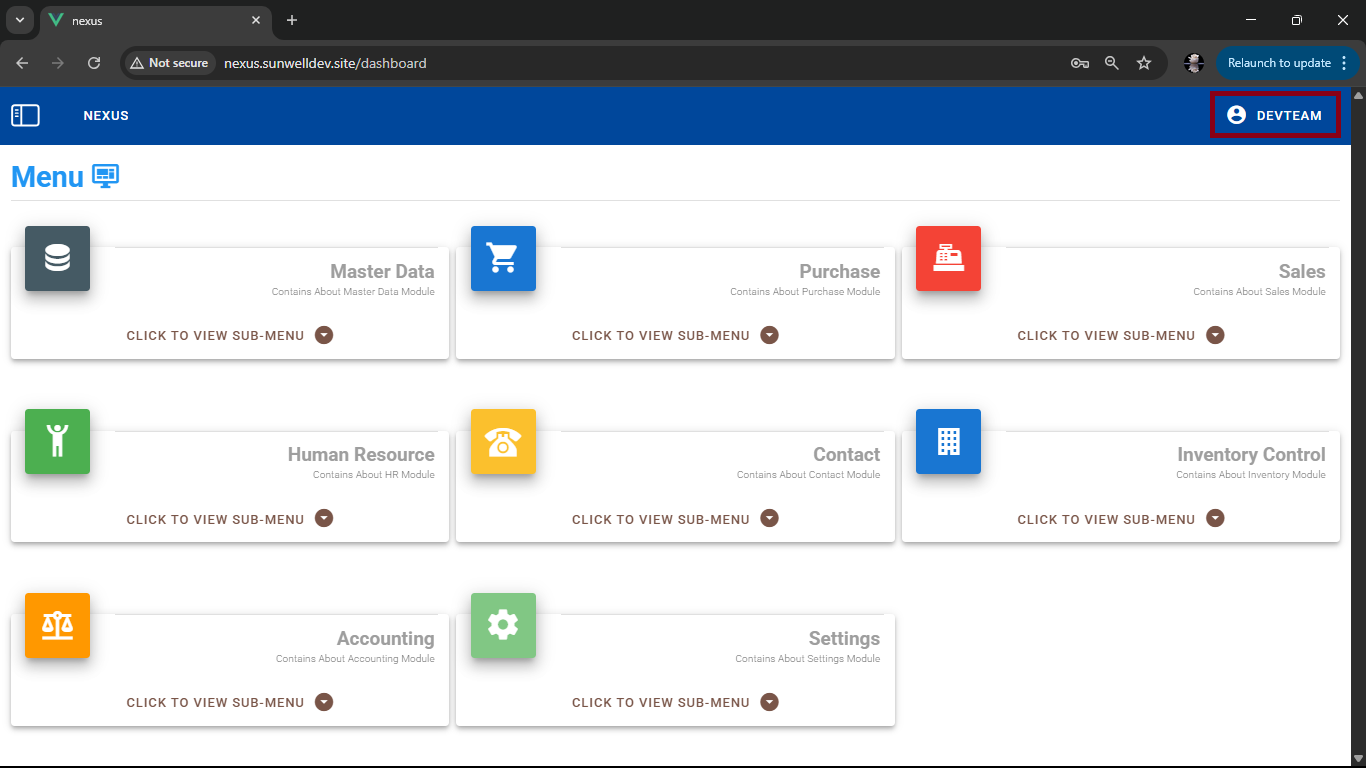Click the Inventory Control building icon

pos(948,441)
